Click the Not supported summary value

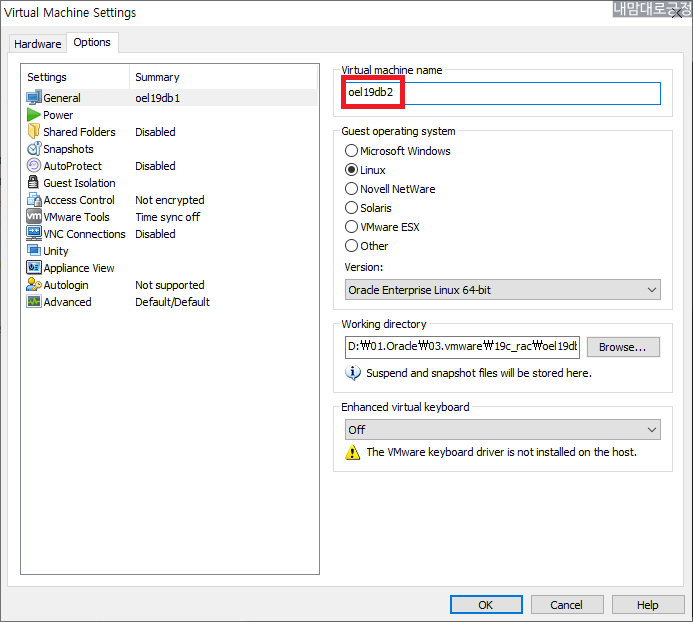tap(170, 285)
